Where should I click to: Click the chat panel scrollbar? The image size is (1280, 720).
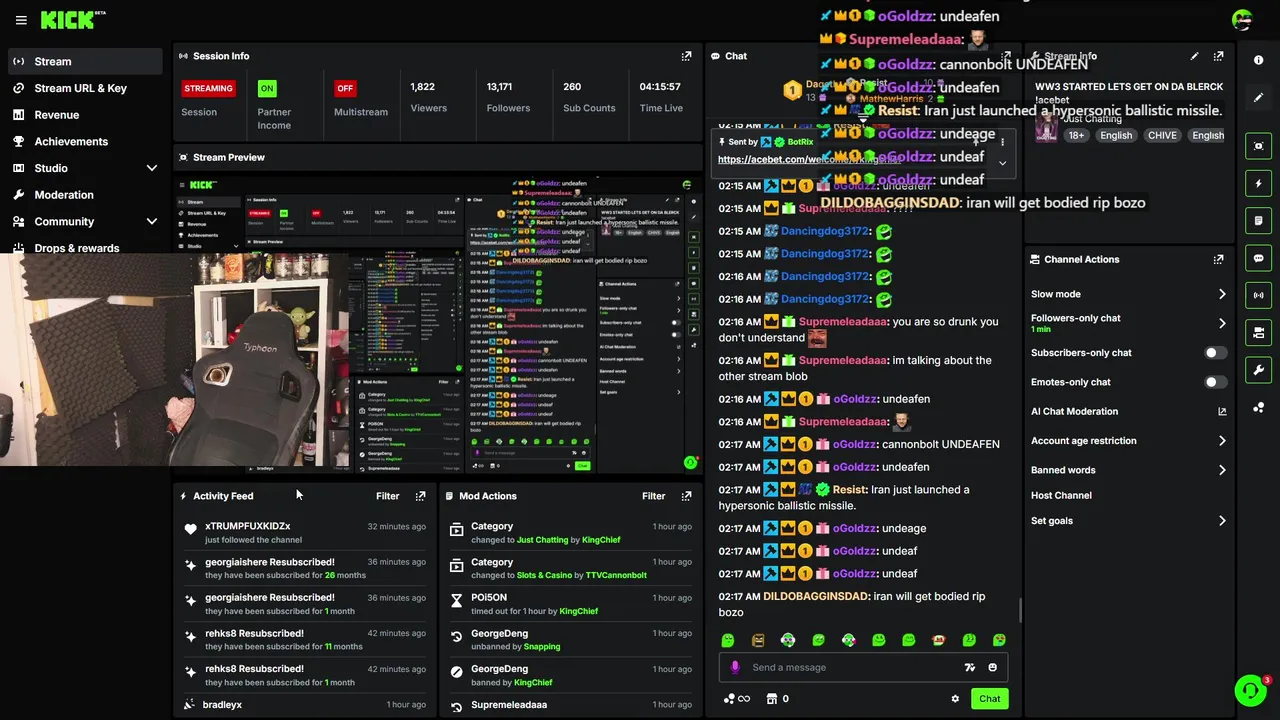[x=1019, y=609]
